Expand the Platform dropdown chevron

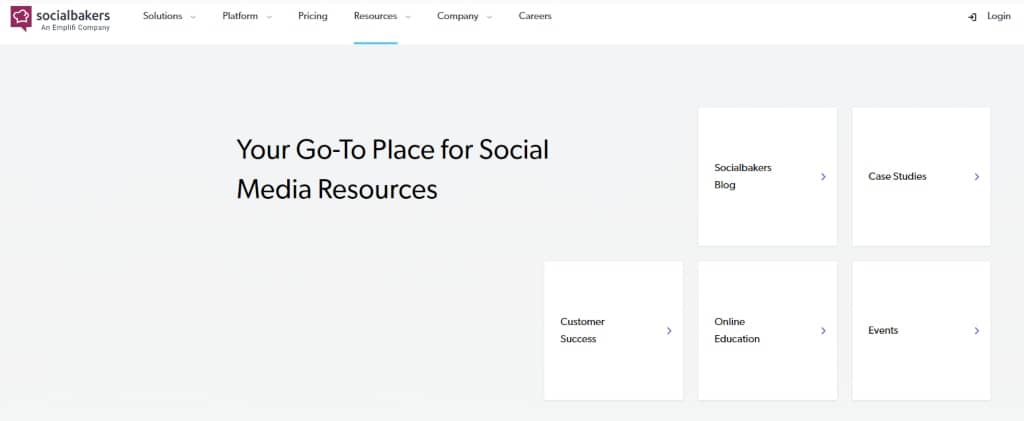coord(269,18)
